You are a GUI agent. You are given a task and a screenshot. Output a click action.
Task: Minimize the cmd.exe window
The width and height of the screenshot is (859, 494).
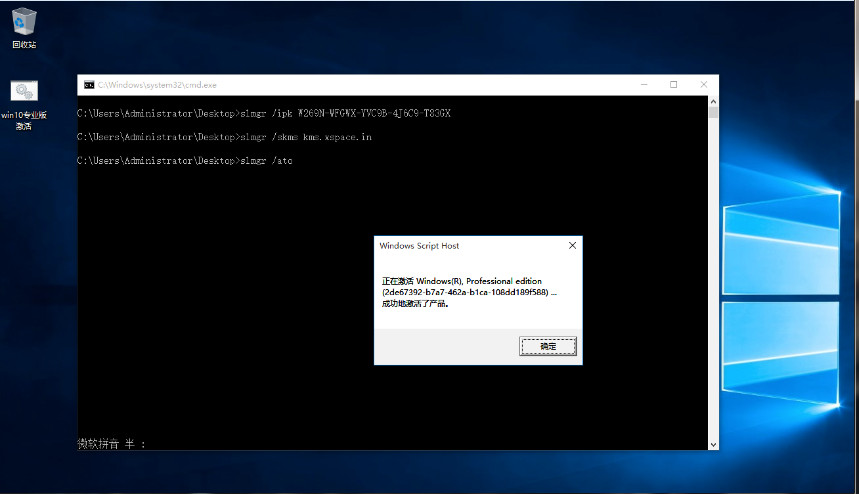click(644, 85)
